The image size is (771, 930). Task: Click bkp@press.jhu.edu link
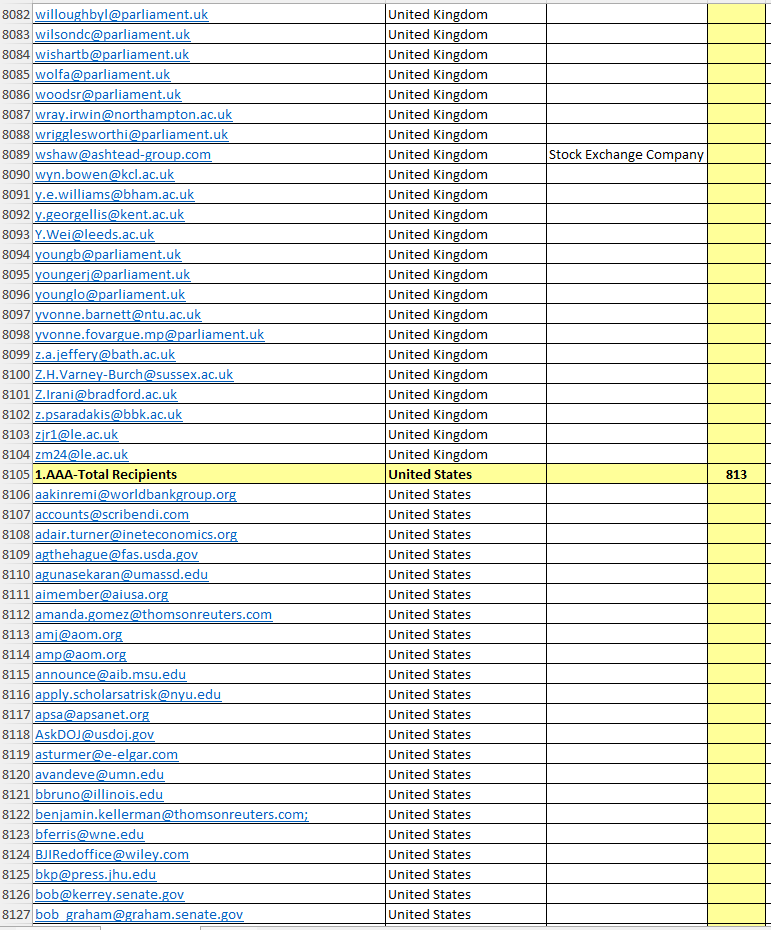[95, 875]
